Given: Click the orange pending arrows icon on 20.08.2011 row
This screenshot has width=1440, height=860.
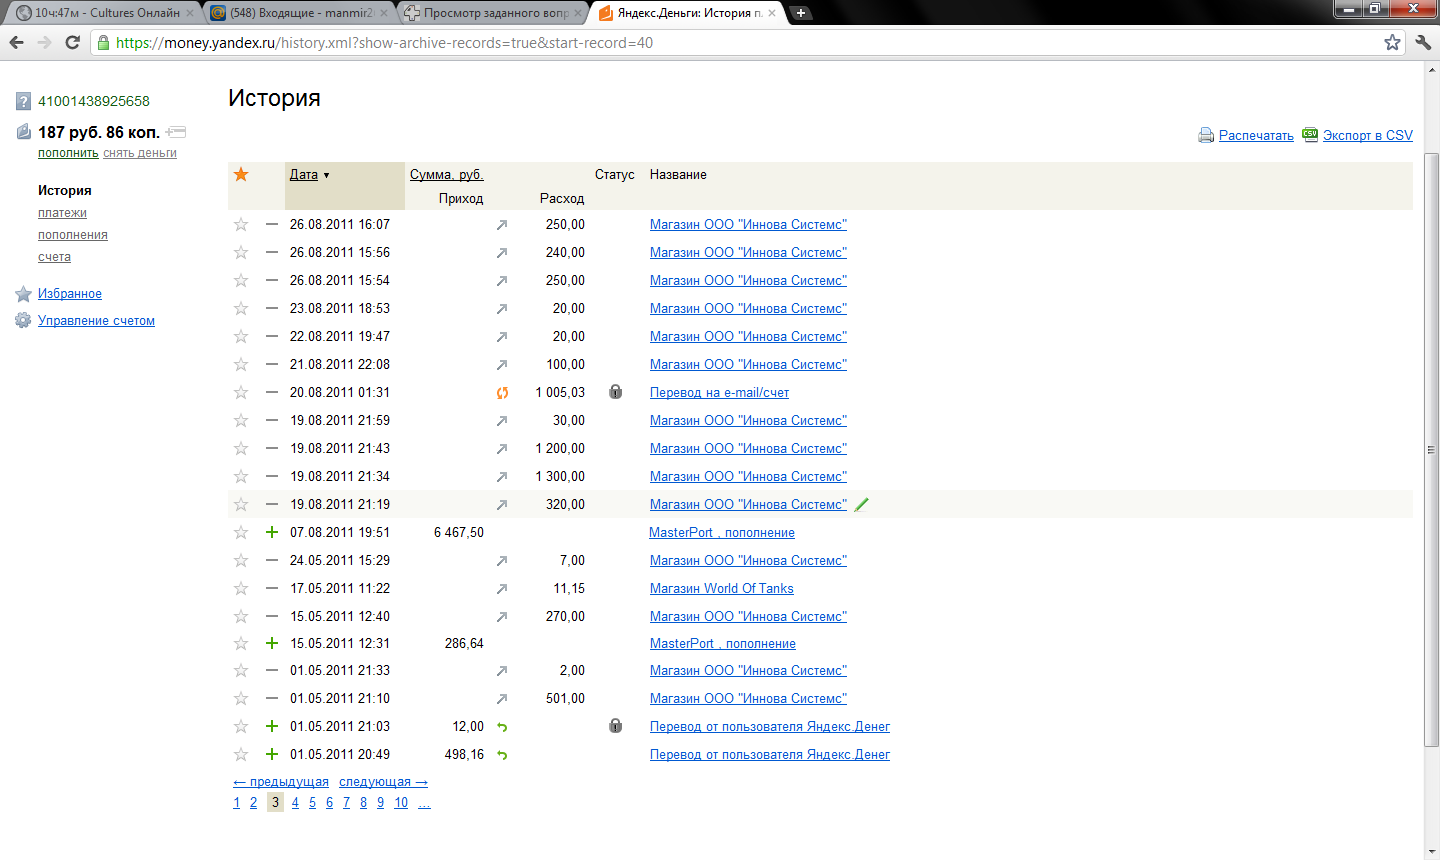Looking at the screenshot, I should (x=502, y=393).
